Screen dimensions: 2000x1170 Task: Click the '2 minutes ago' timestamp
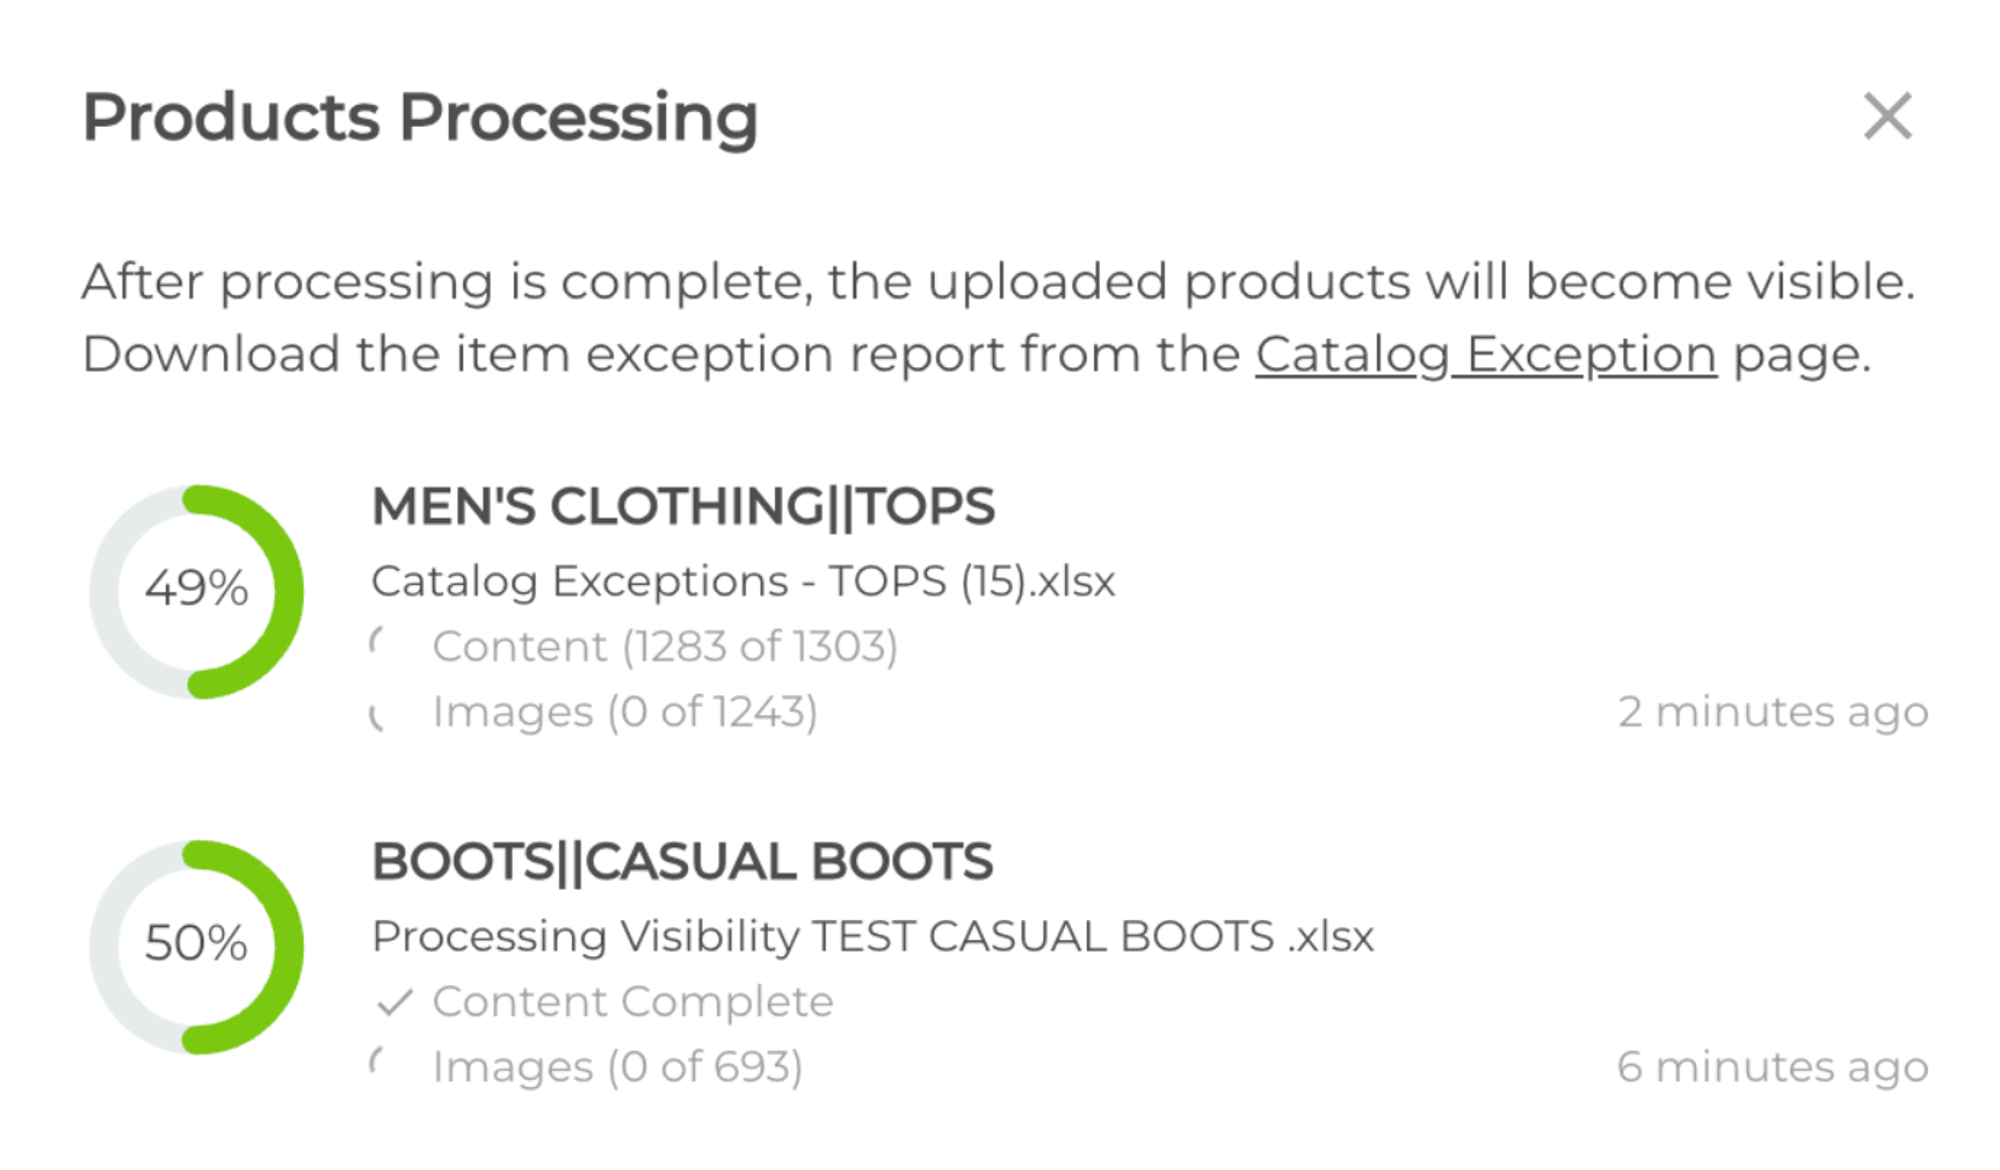point(1772,712)
